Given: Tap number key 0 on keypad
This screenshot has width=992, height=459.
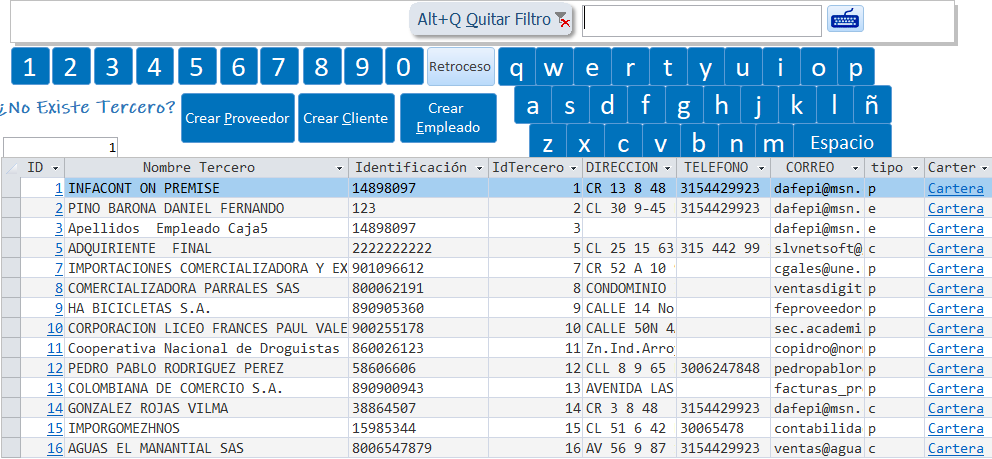Looking at the screenshot, I should tap(404, 66).
